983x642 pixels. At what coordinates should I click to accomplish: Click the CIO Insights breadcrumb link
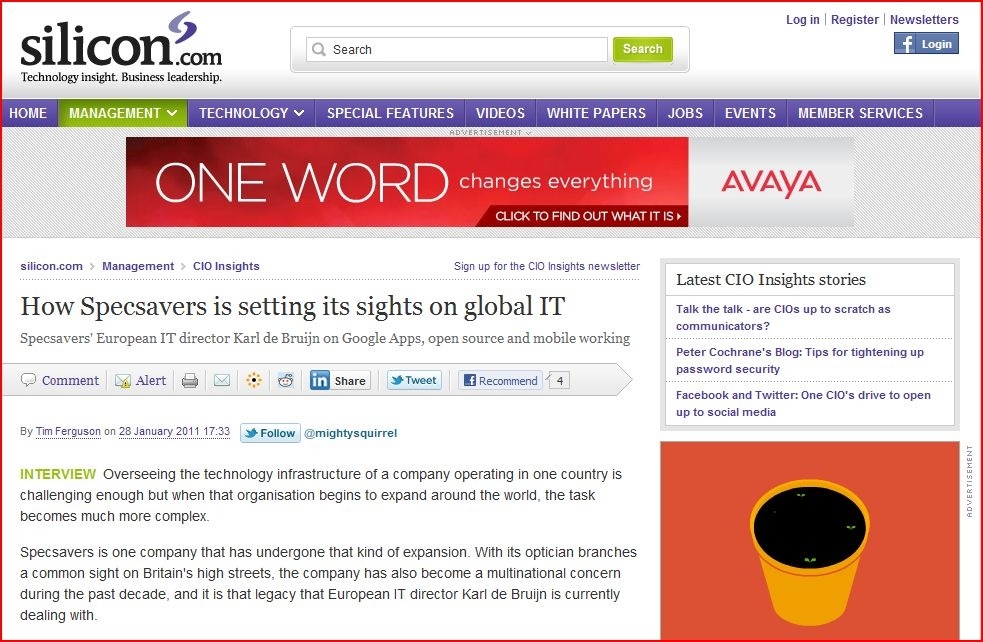click(226, 266)
